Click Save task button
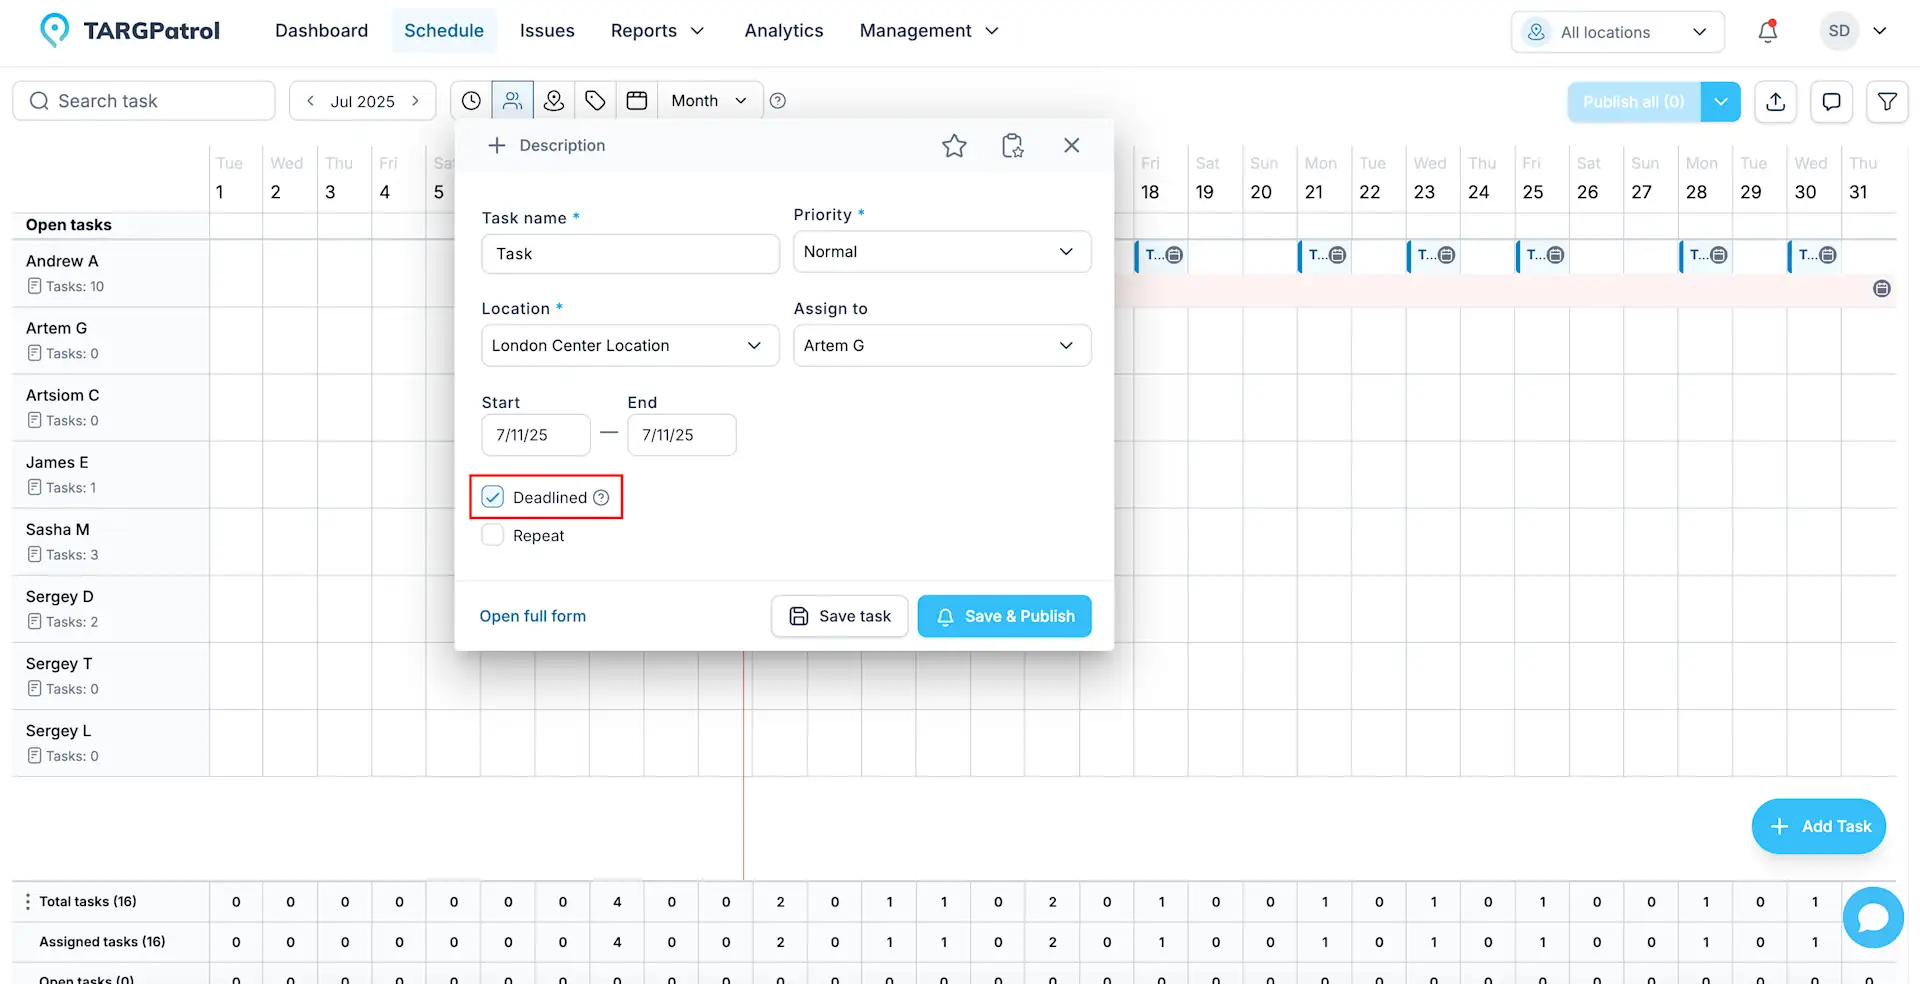This screenshot has height=984, width=1920. point(840,616)
